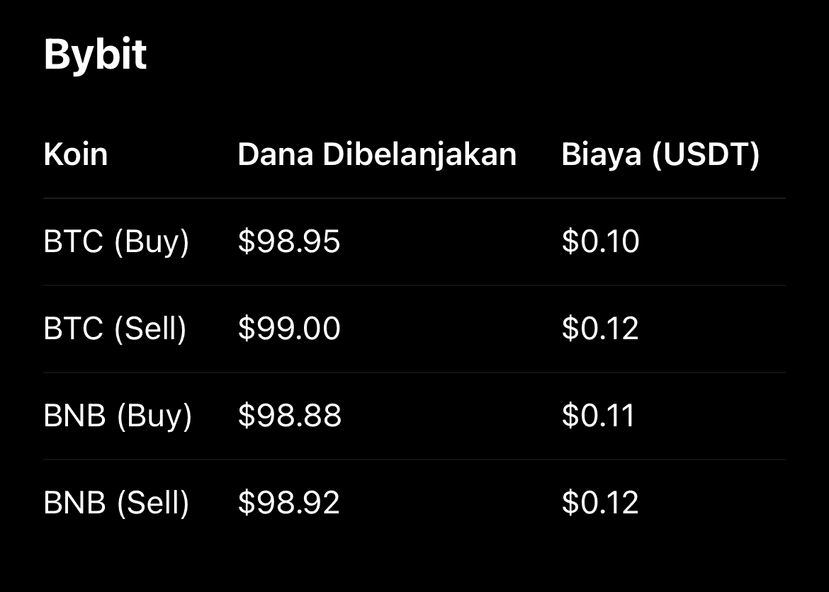Click the word USDT in header
829x592 pixels.
click(x=705, y=155)
